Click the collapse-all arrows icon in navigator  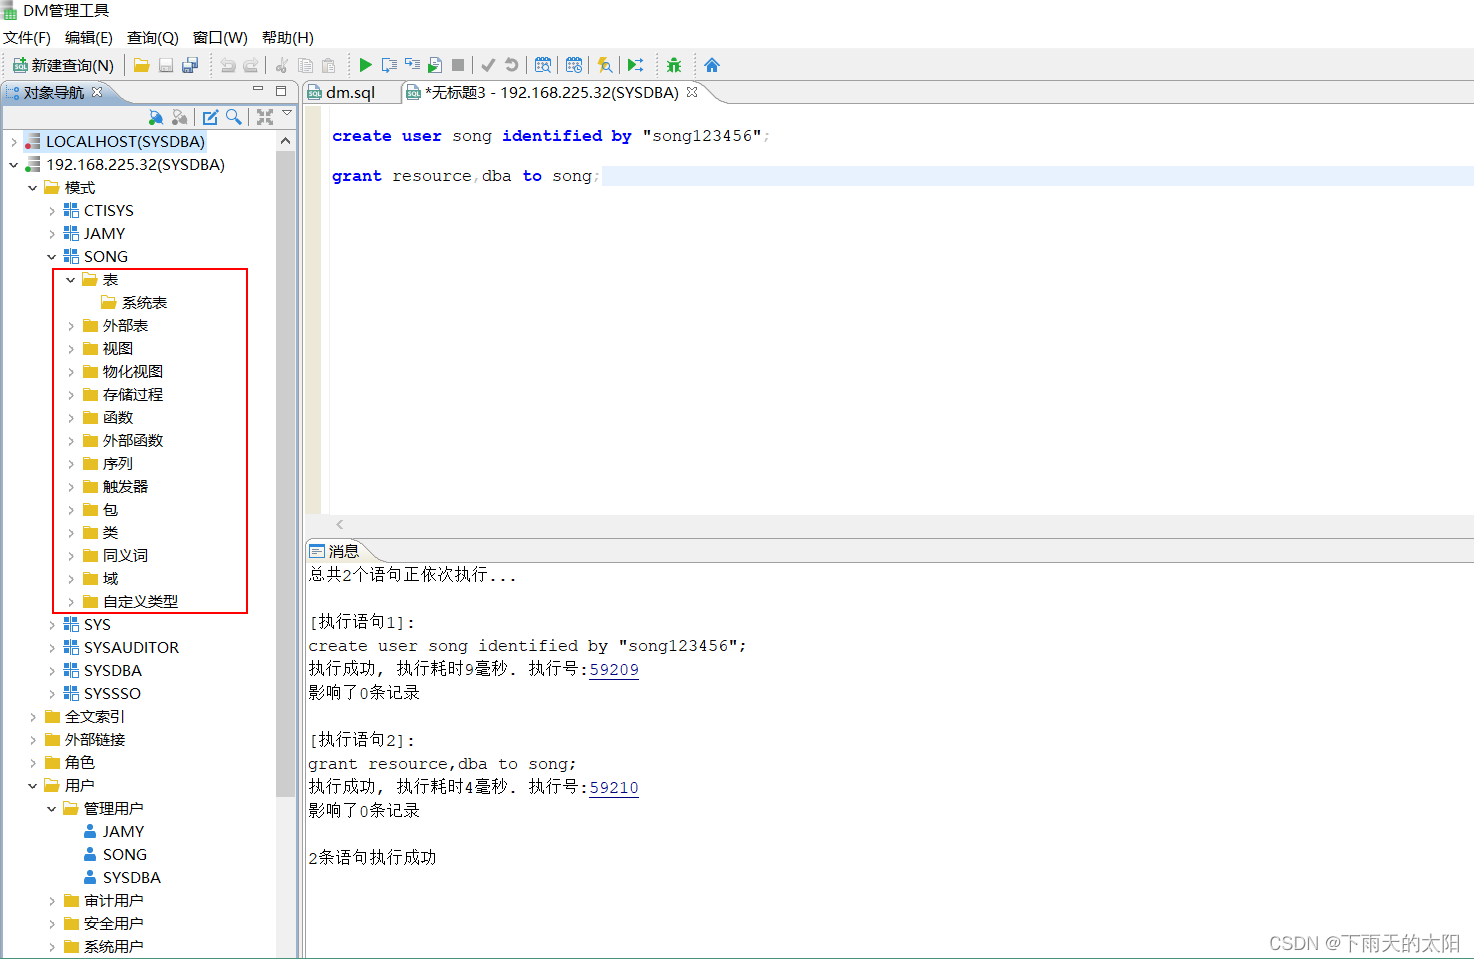(x=264, y=117)
